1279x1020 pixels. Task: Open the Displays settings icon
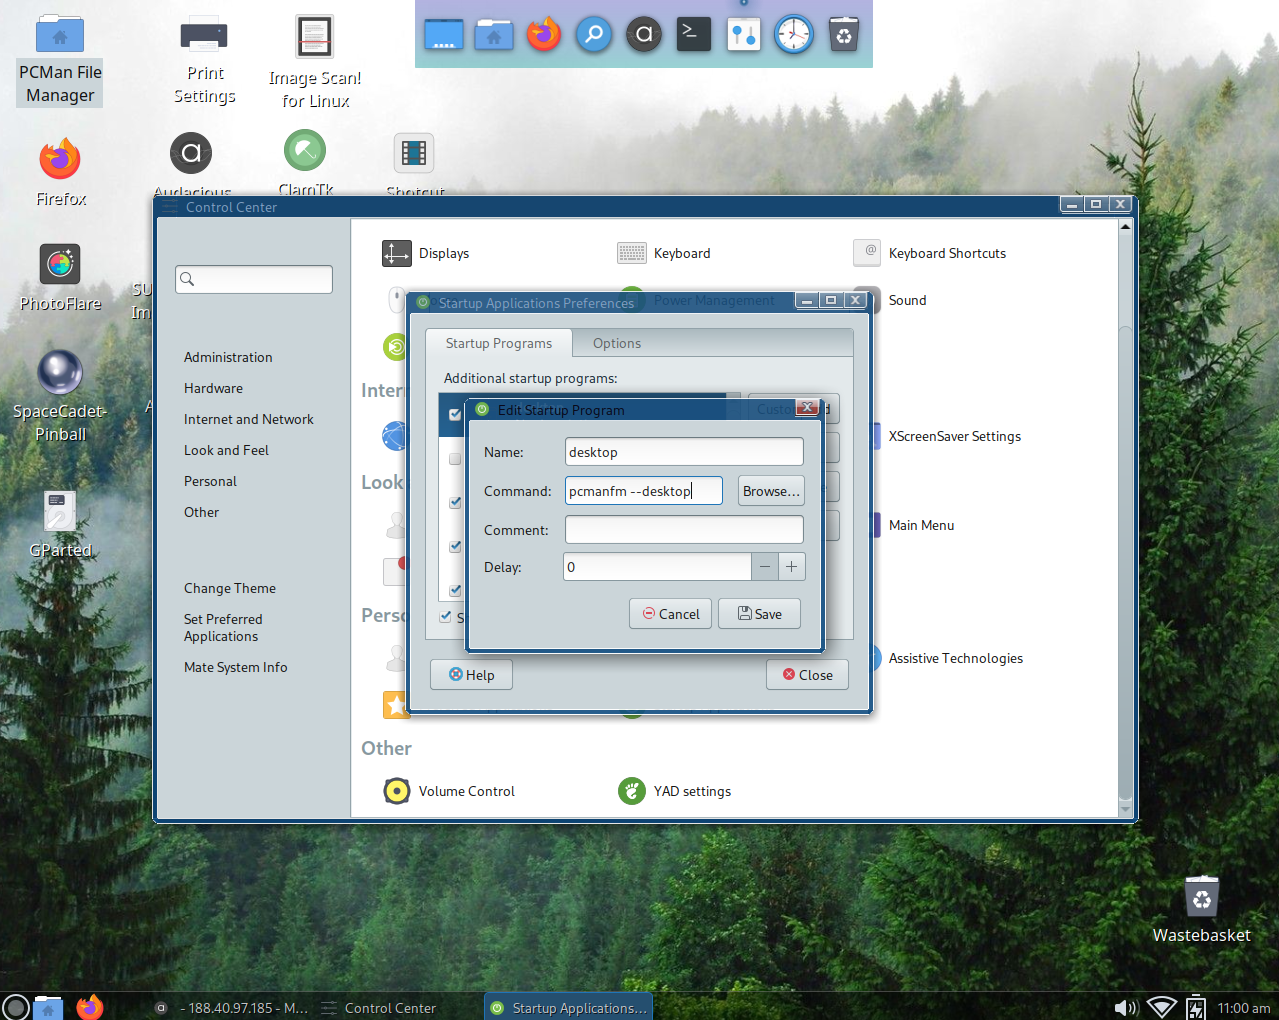pyautogui.click(x=396, y=254)
